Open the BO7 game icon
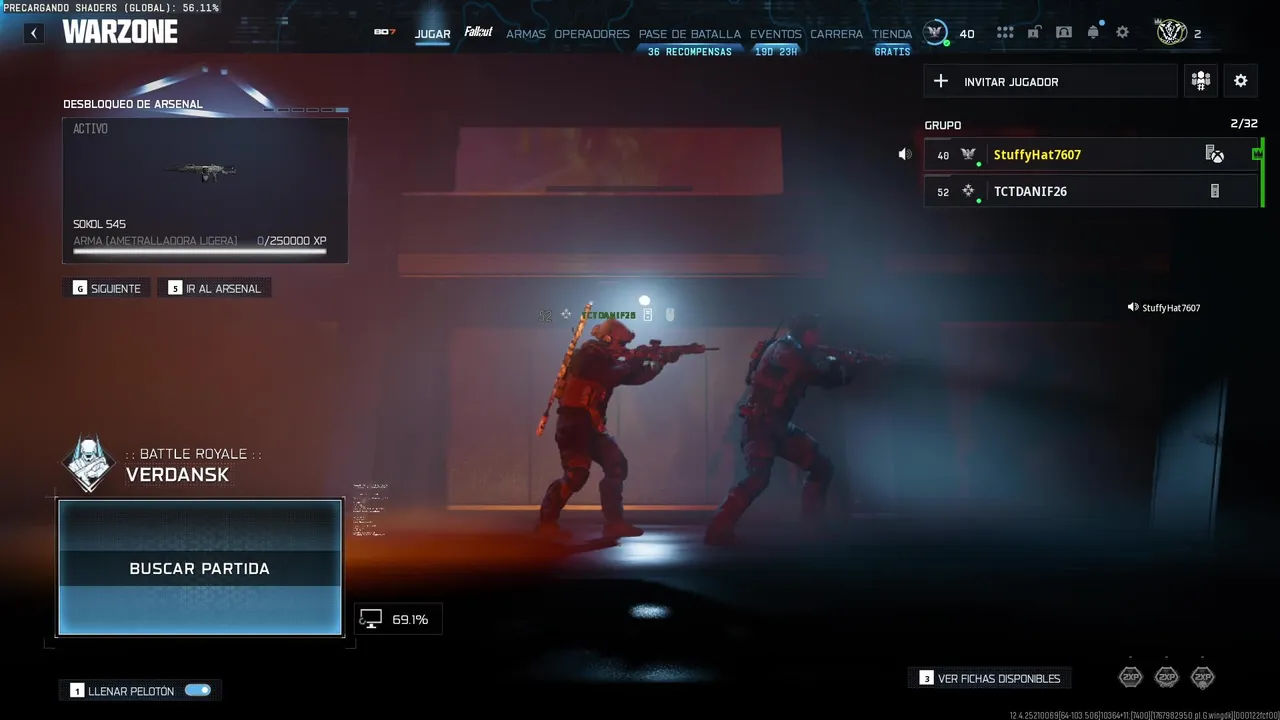Screen dimensions: 1280x720 click(x=385, y=32)
